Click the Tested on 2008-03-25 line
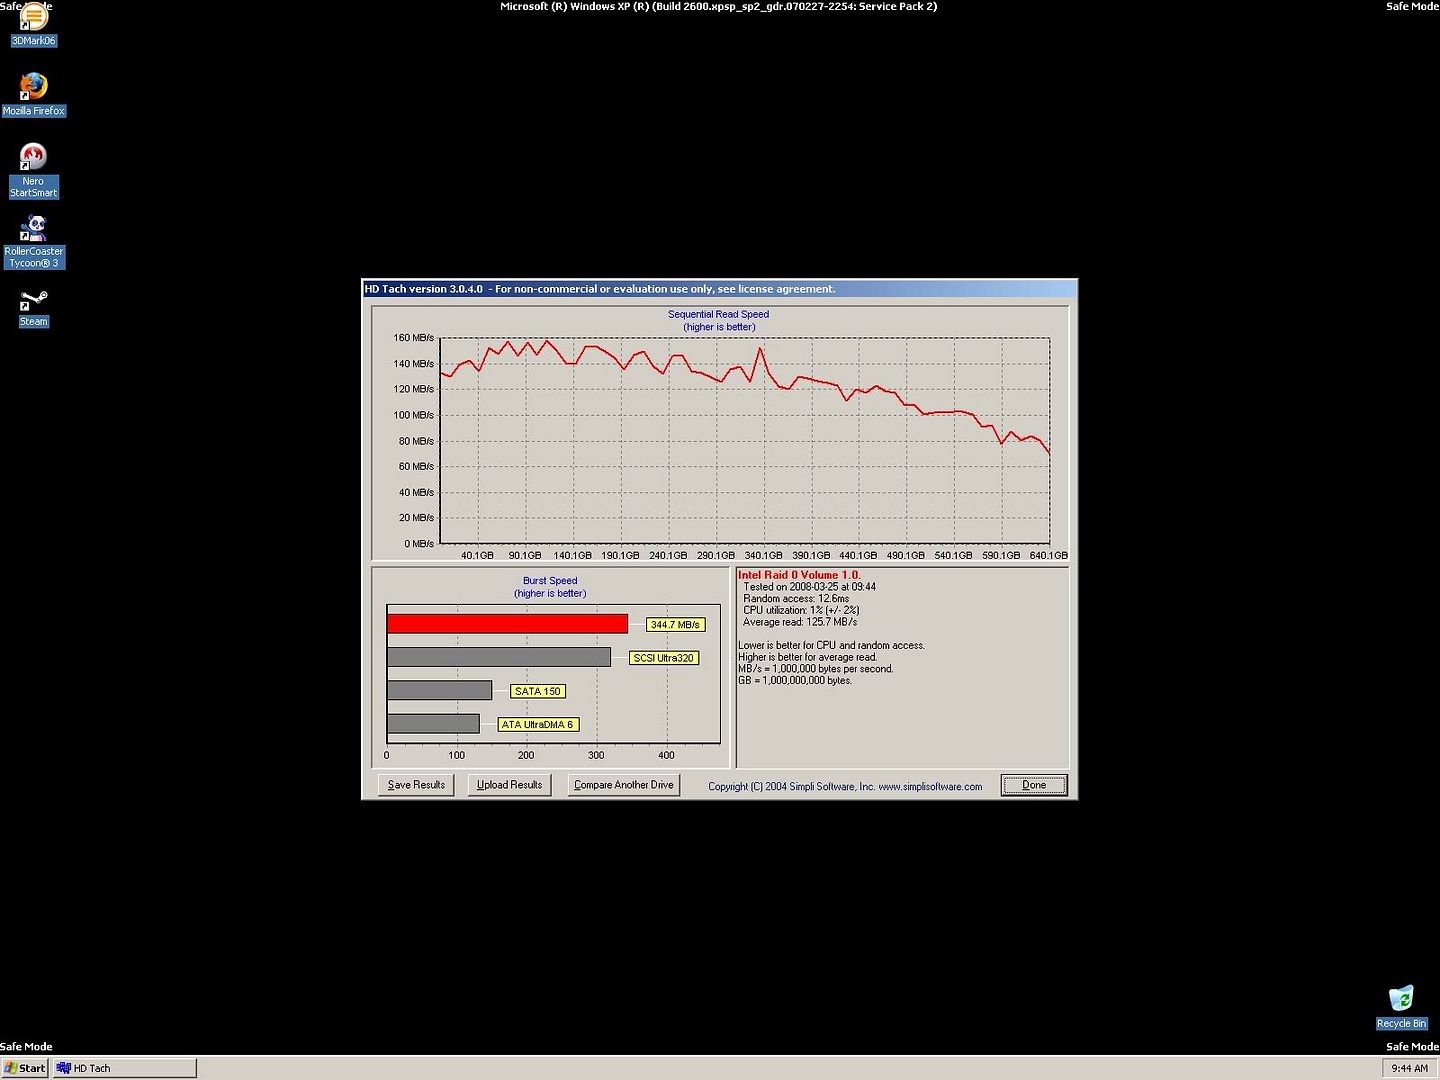Image resolution: width=1440 pixels, height=1080 pixels. click(810, 587)
